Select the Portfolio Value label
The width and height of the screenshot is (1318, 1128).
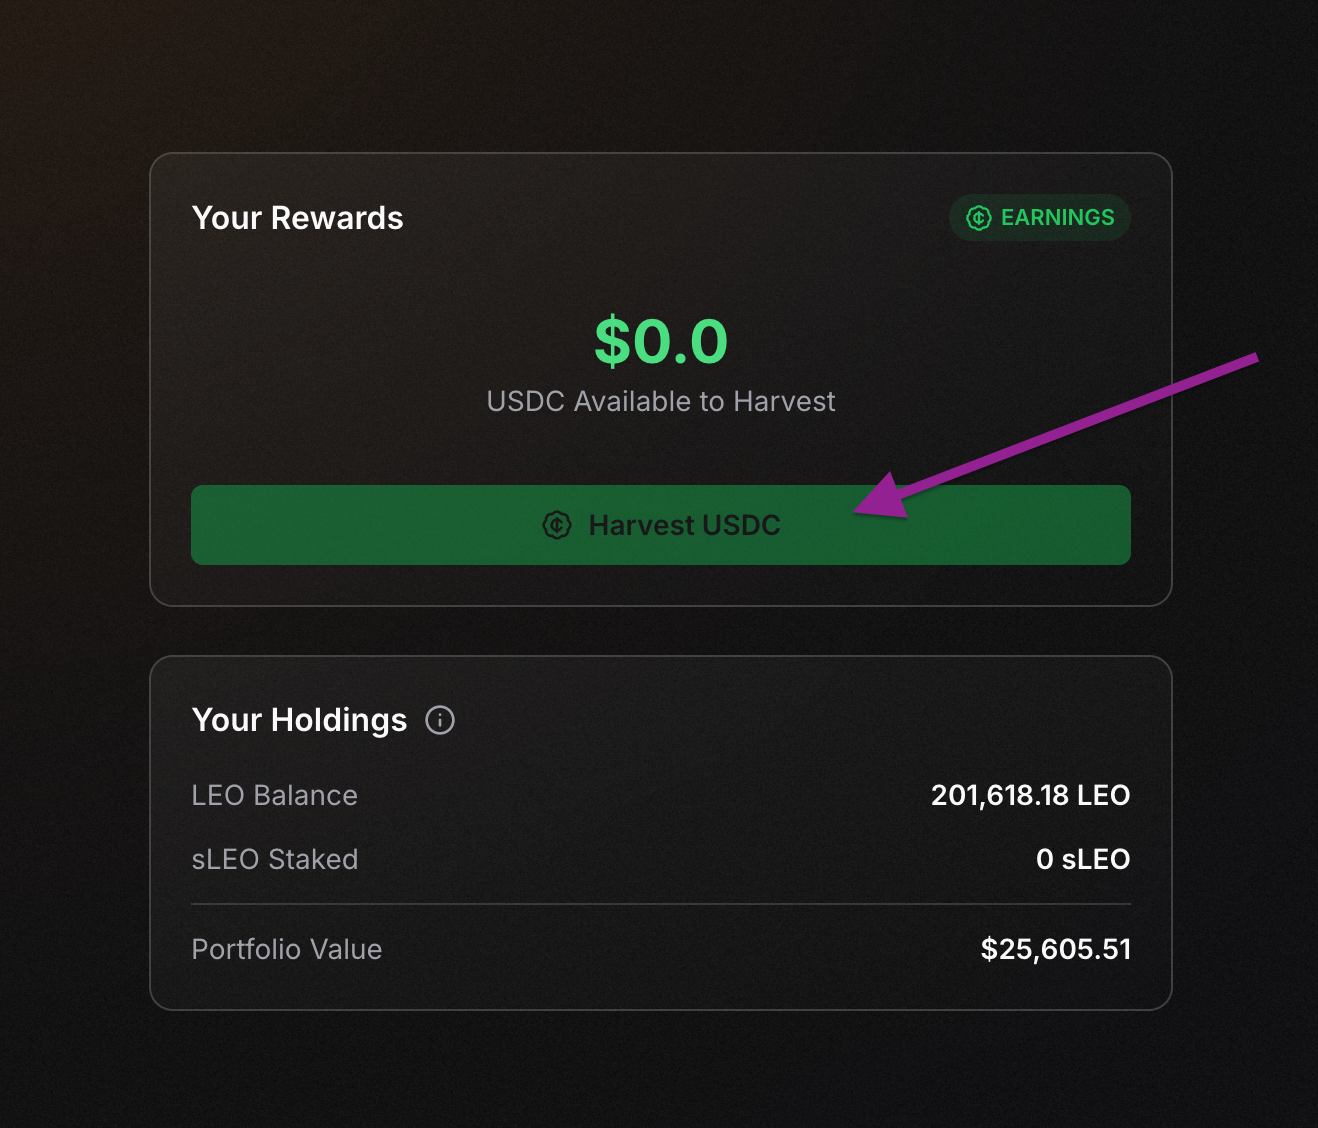coord(286,949)
